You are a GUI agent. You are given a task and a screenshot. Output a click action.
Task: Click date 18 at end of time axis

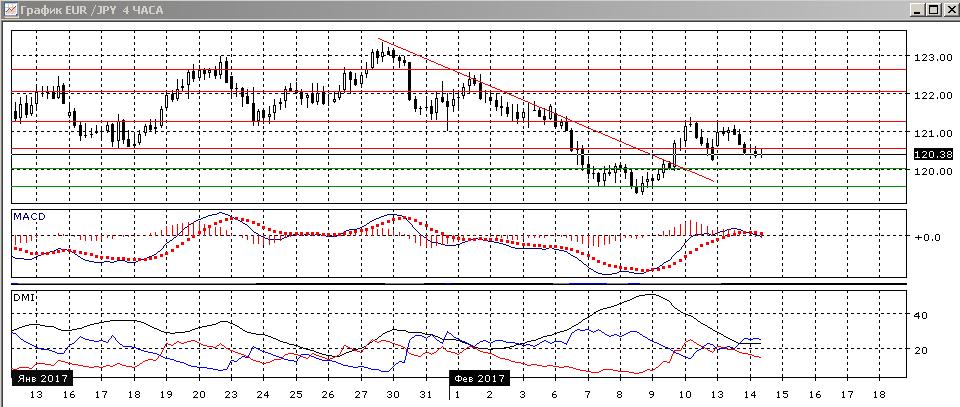[880, 395]
